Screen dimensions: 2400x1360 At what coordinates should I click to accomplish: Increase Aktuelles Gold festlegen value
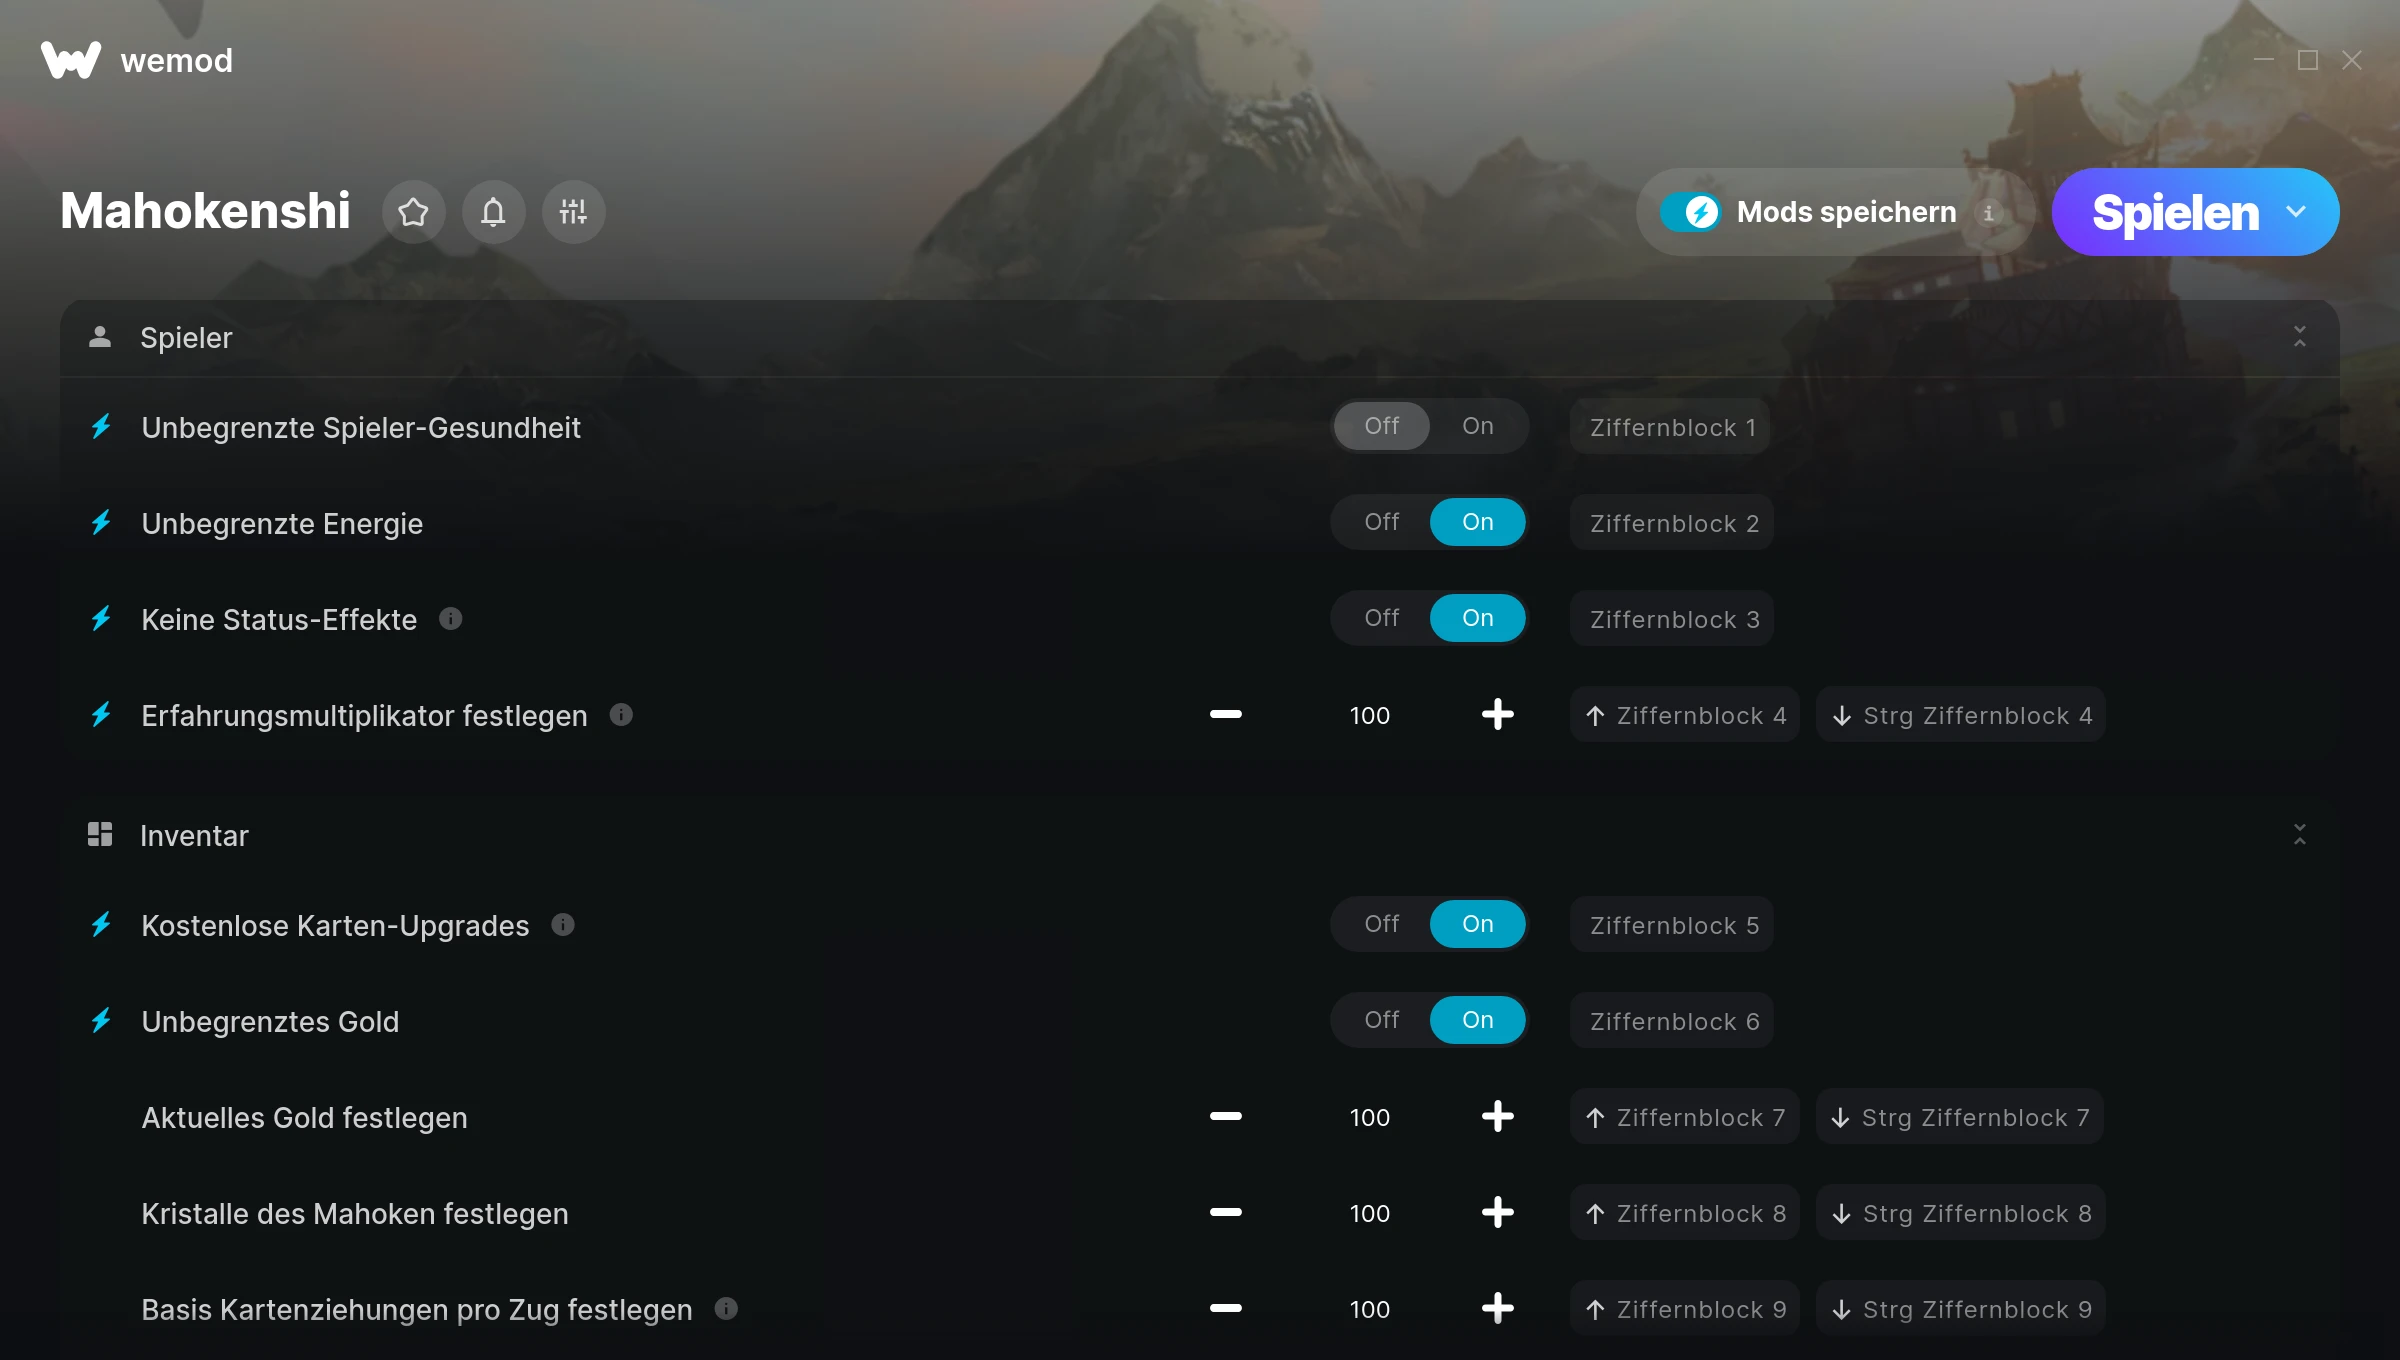tap(1497, 1116)
